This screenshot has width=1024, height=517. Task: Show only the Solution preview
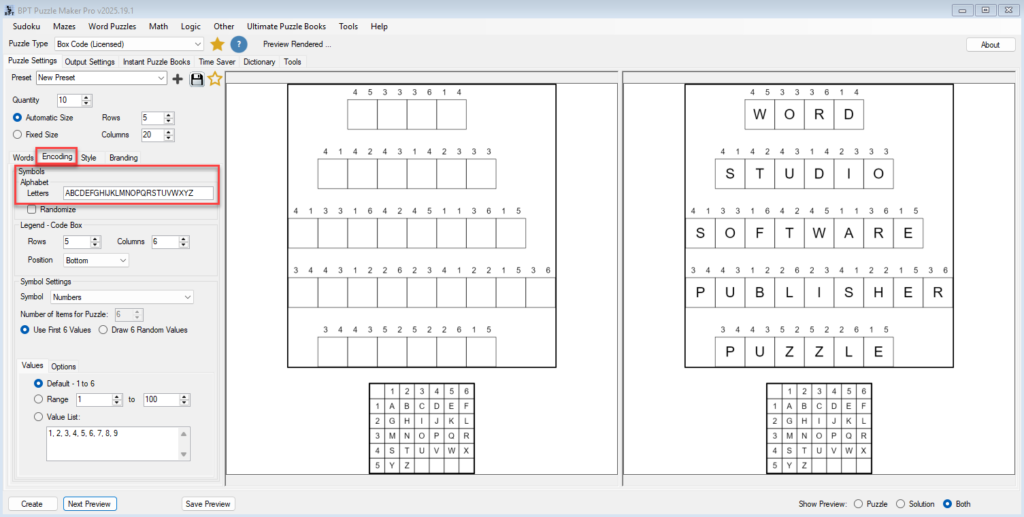901,504
